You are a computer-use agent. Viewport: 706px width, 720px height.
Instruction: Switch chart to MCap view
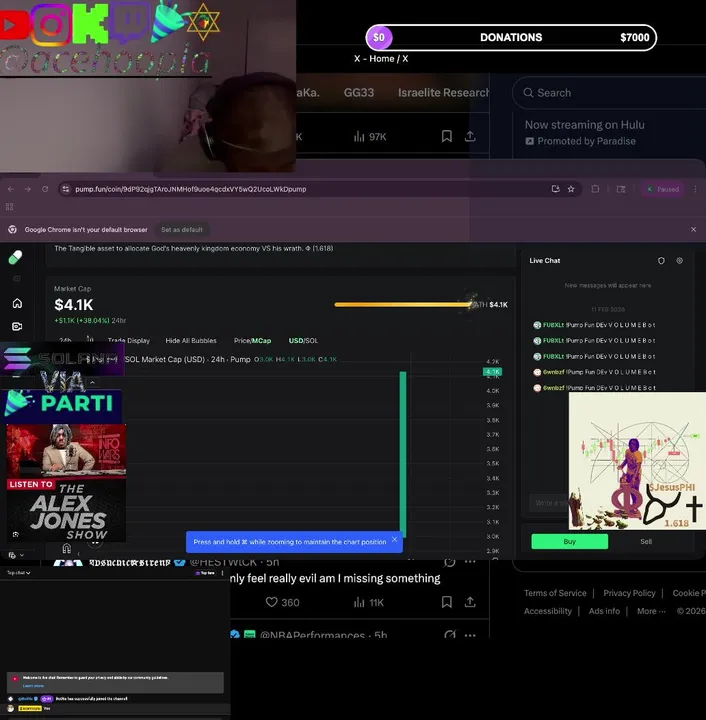coord(261,341)
